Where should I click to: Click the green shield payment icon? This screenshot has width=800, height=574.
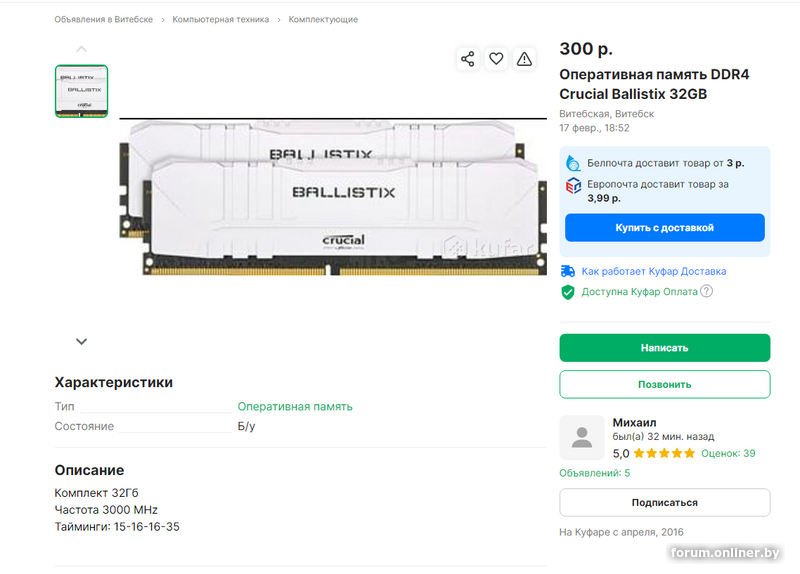click(568, 292)
